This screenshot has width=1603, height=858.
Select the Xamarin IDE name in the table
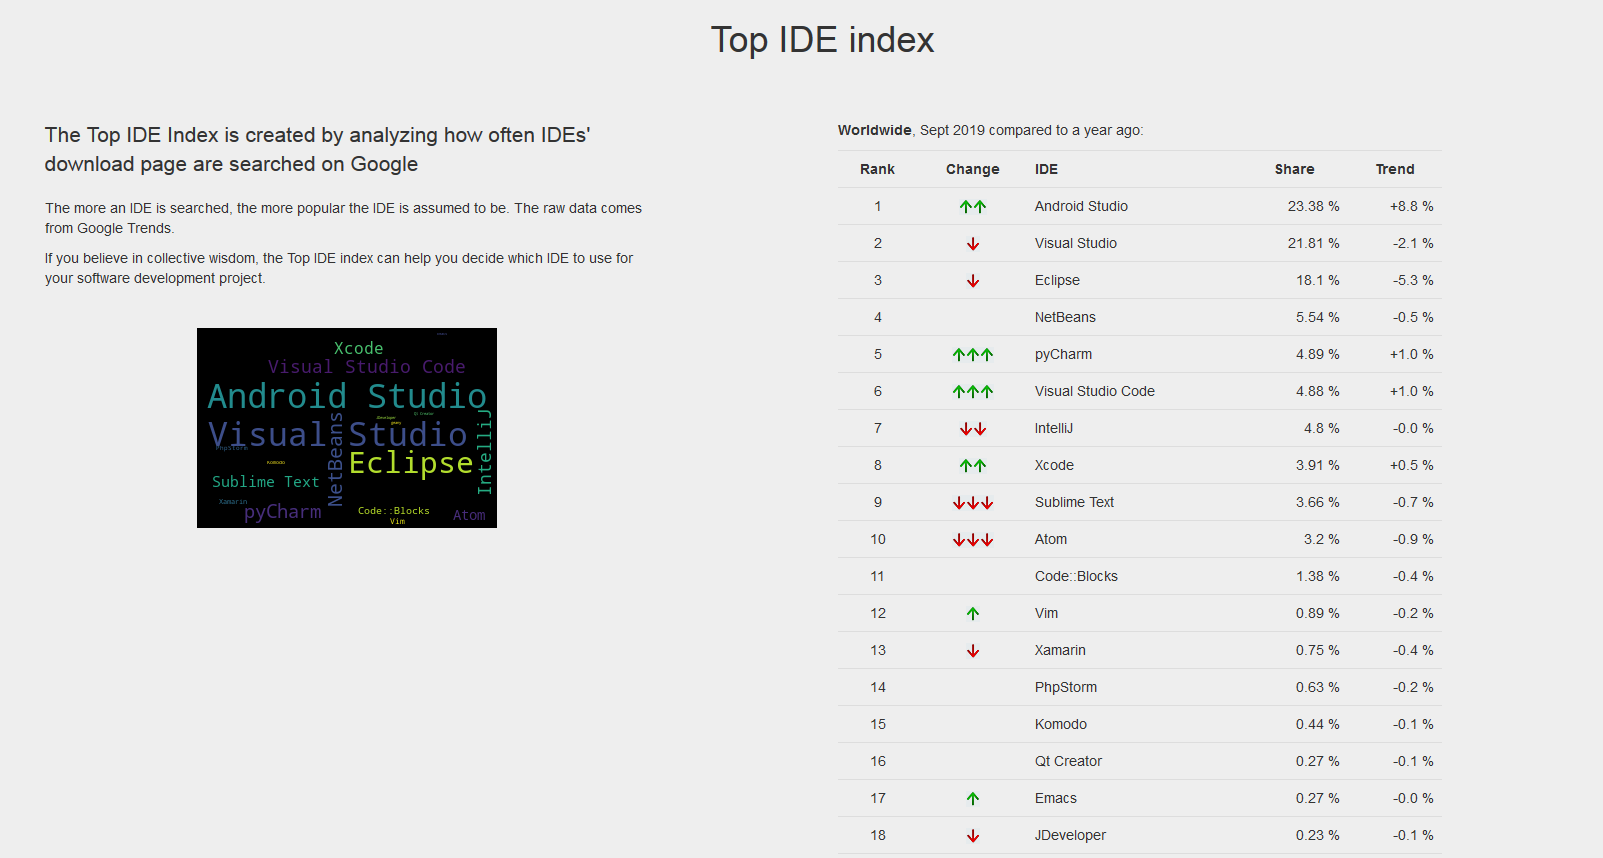[1060, 650]
